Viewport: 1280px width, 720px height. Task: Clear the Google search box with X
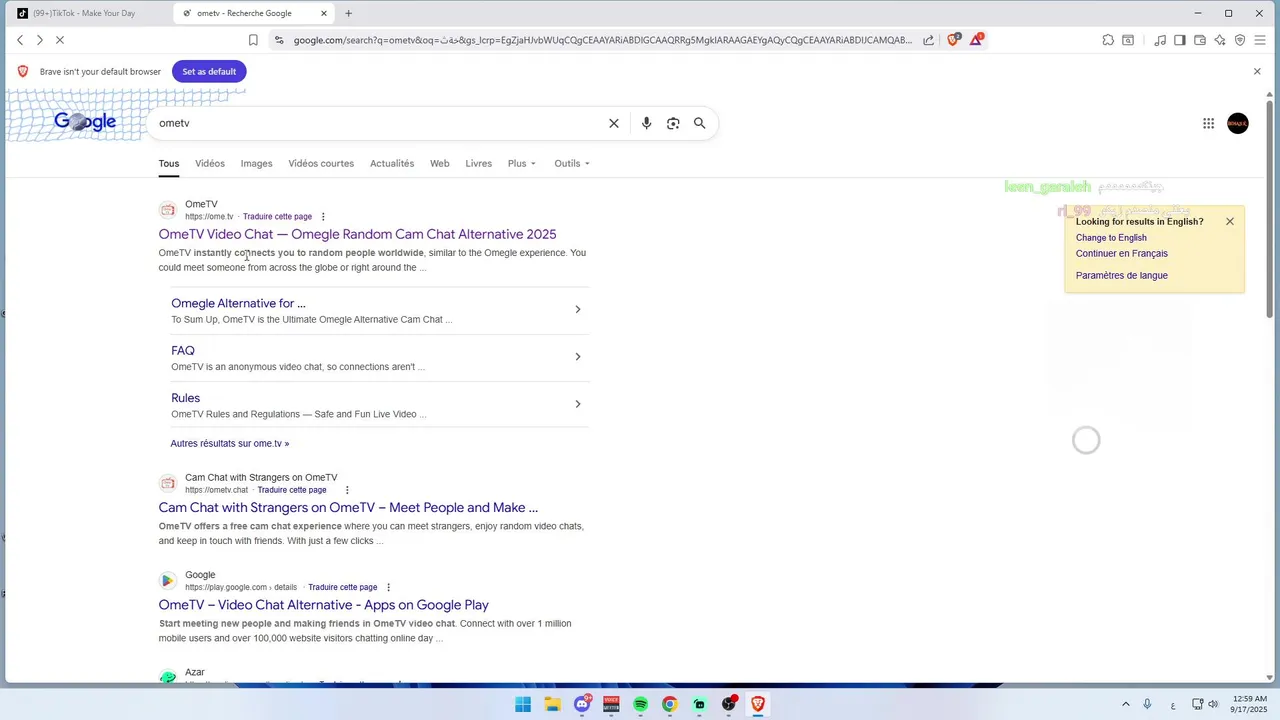click(614, 123)
